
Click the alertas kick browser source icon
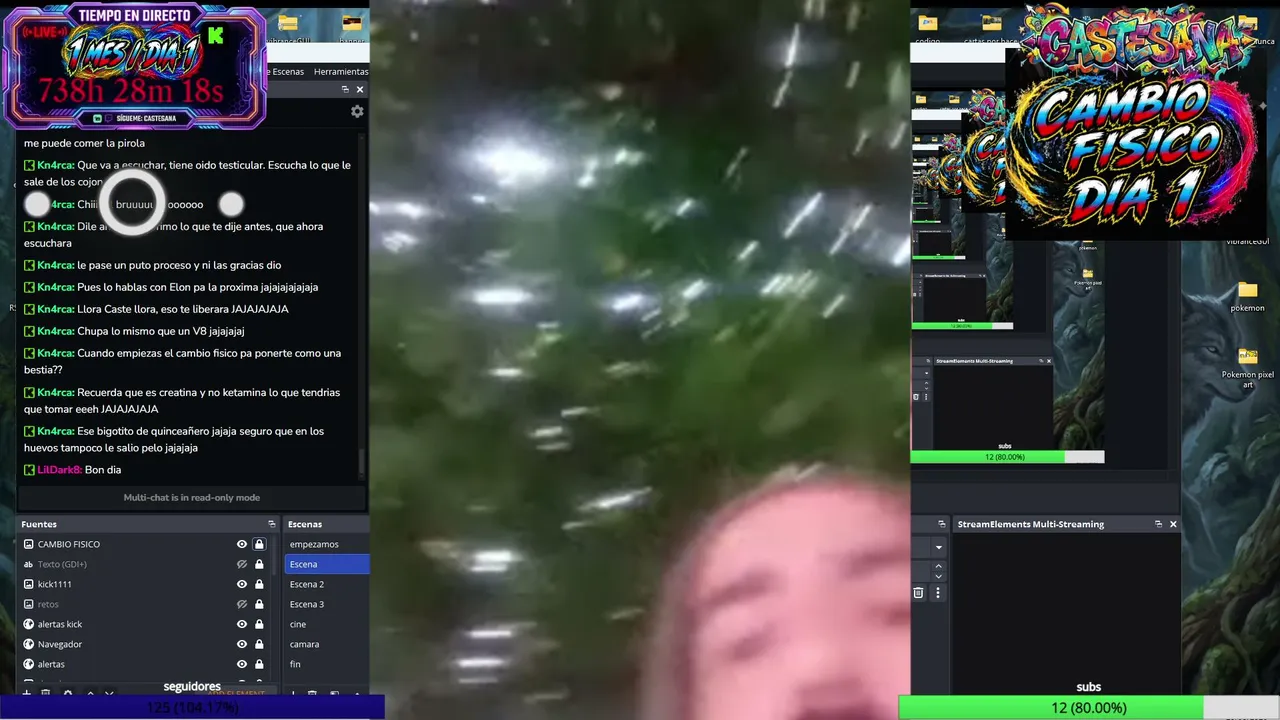click(x=28, y=624)
